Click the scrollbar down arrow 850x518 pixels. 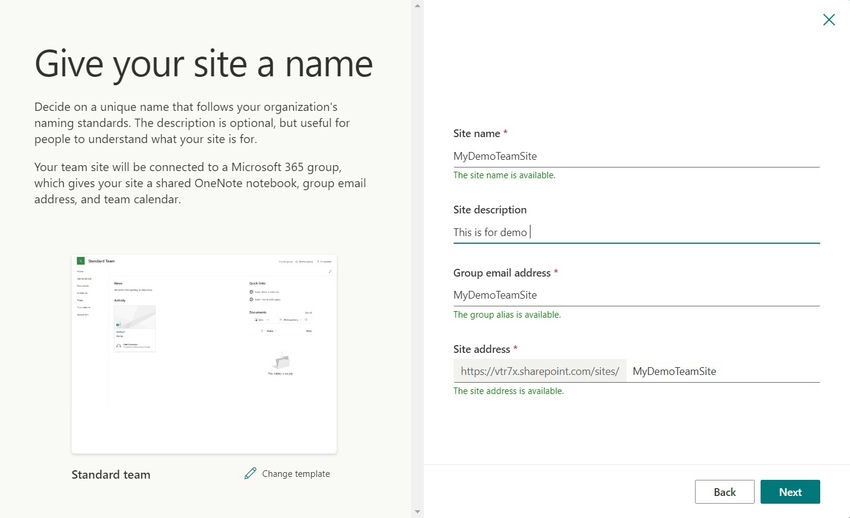tap(417, 511)
